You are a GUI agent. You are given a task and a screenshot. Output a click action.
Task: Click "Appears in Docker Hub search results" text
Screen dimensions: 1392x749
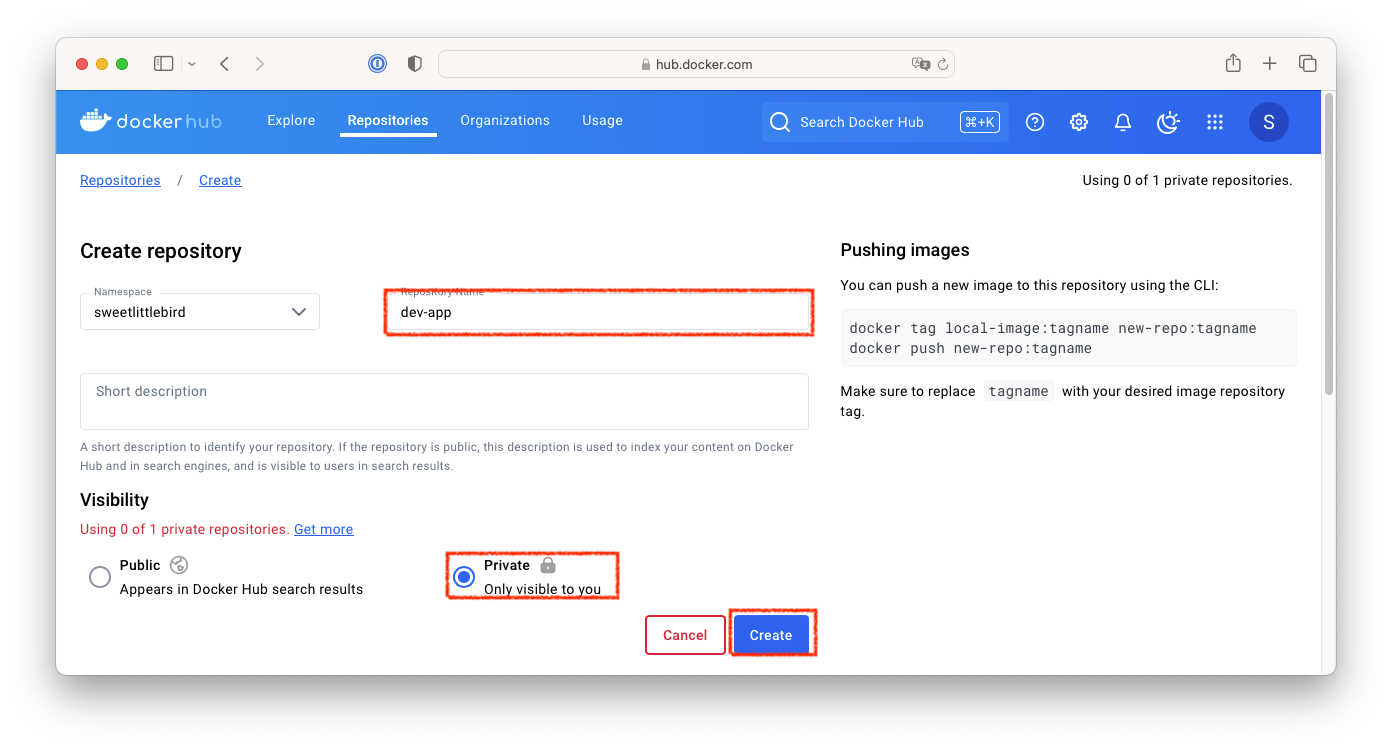(241, 589)
